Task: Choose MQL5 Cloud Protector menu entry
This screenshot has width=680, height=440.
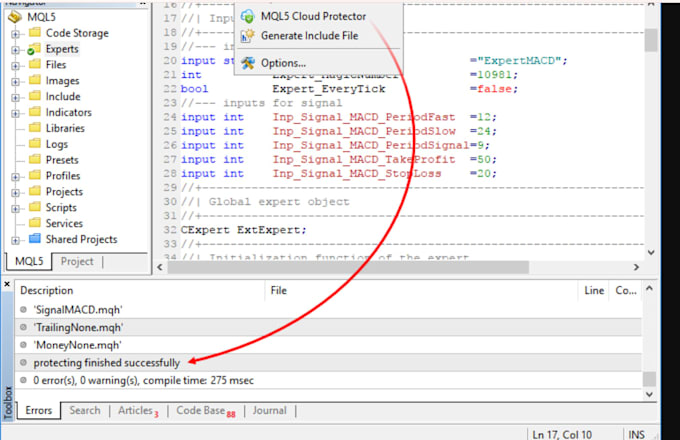Action: pos(318,16)
